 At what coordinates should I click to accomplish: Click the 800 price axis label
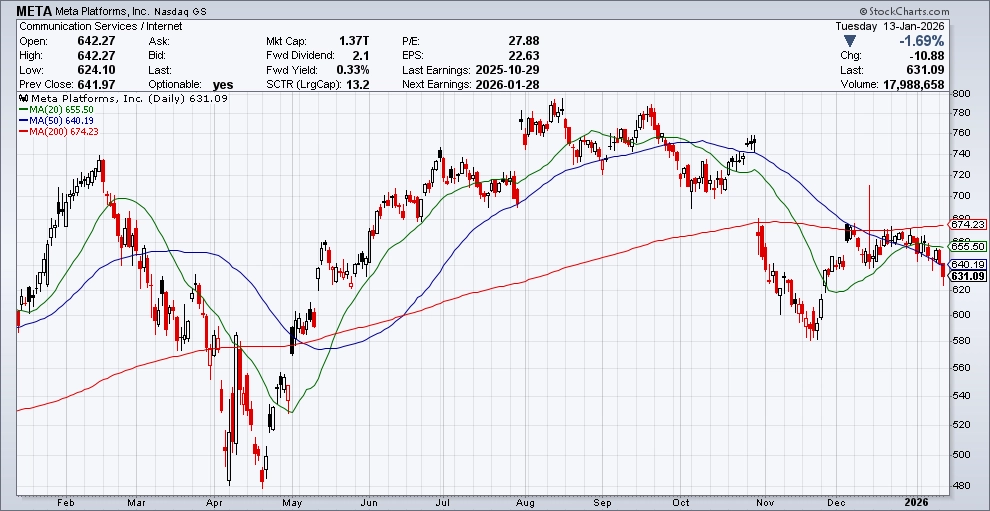[x=961, y=93]
